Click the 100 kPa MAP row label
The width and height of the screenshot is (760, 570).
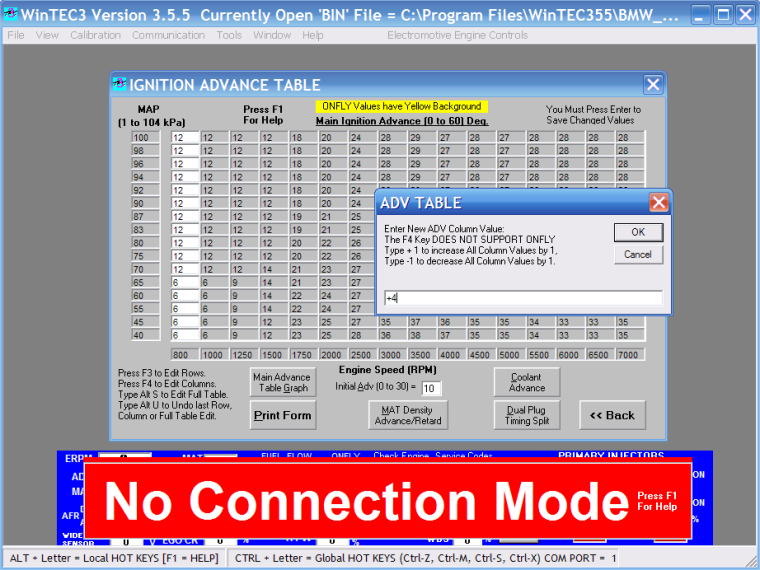(145, 138)
